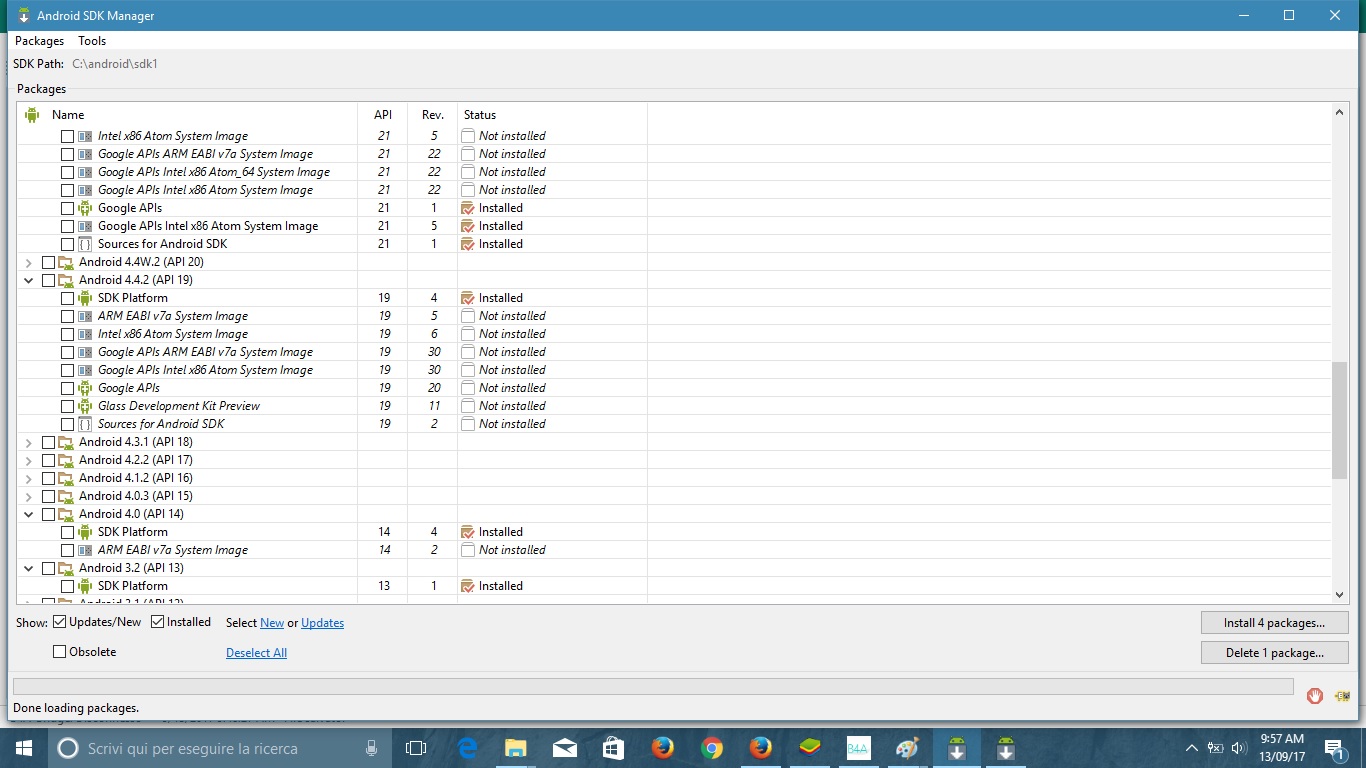Click the folder icon of Android 4.3.1 (API 18)
This screenshot has width=1366, height=768.
point(66,442)
